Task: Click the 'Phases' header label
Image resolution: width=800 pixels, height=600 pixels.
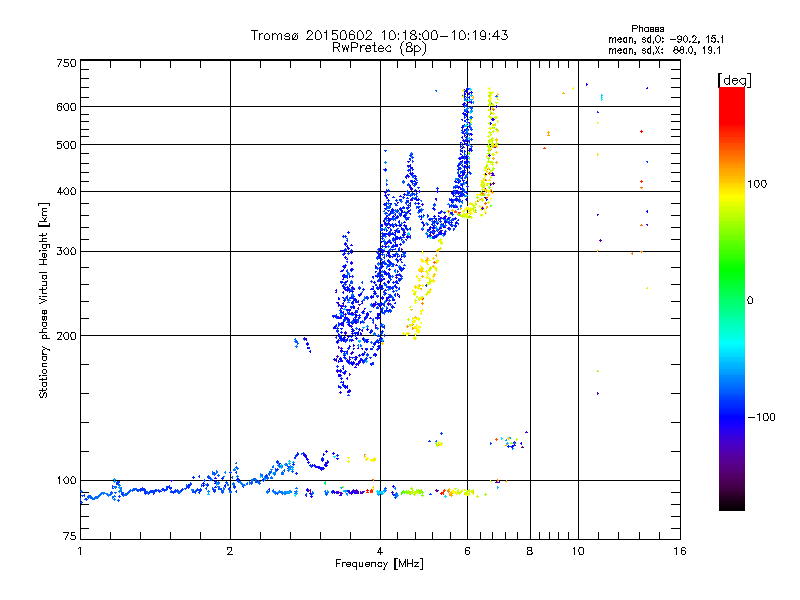Action: pyautogui.click(x=647, y=29)
